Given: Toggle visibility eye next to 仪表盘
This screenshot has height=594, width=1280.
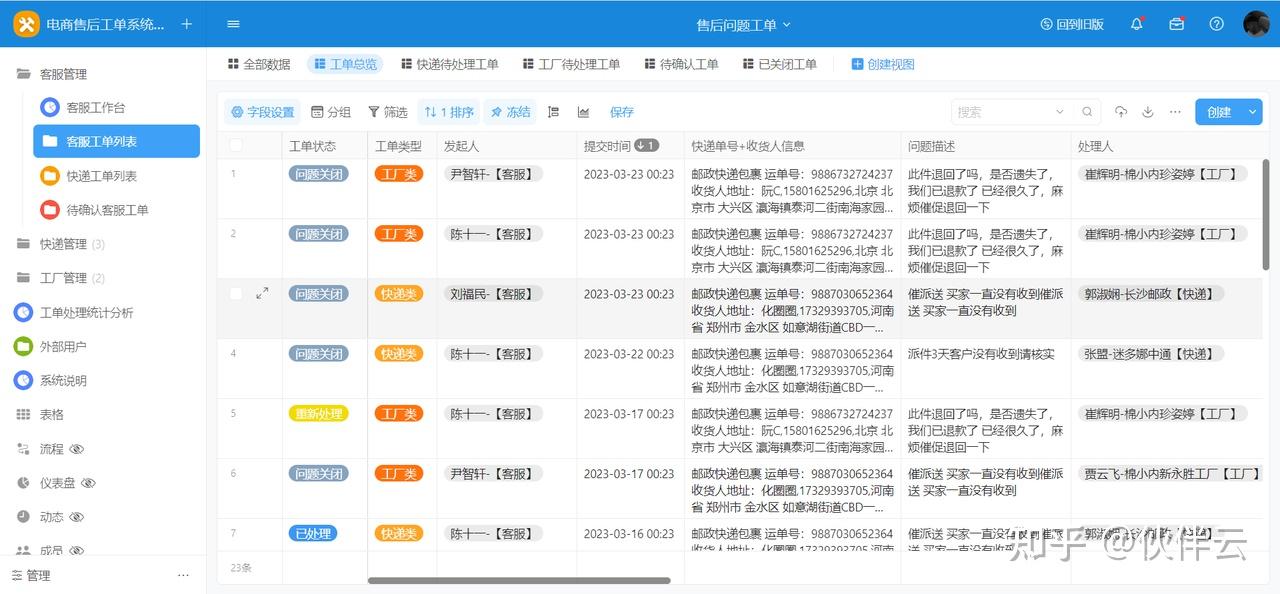Looking at the screenshot, I should tap(88, 483).
